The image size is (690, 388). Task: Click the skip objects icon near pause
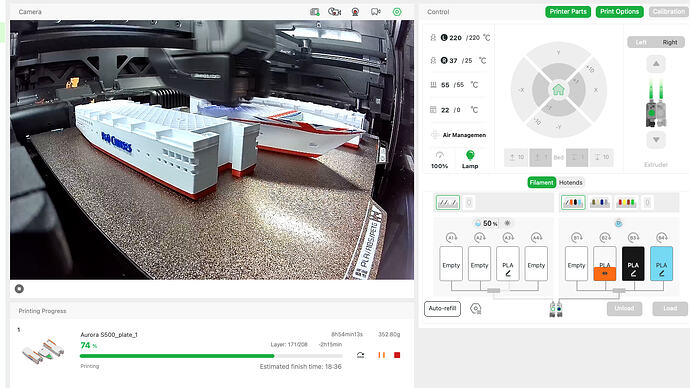(360, 355)
